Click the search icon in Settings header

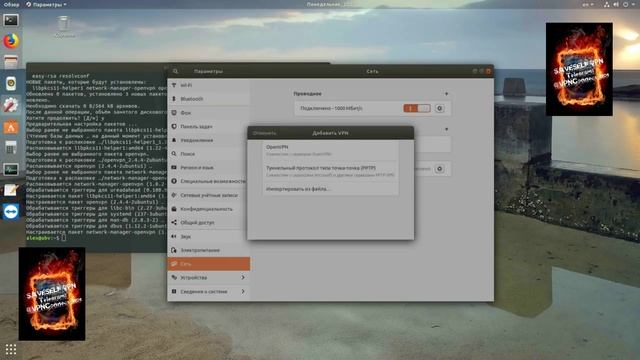tap(176, 71)
